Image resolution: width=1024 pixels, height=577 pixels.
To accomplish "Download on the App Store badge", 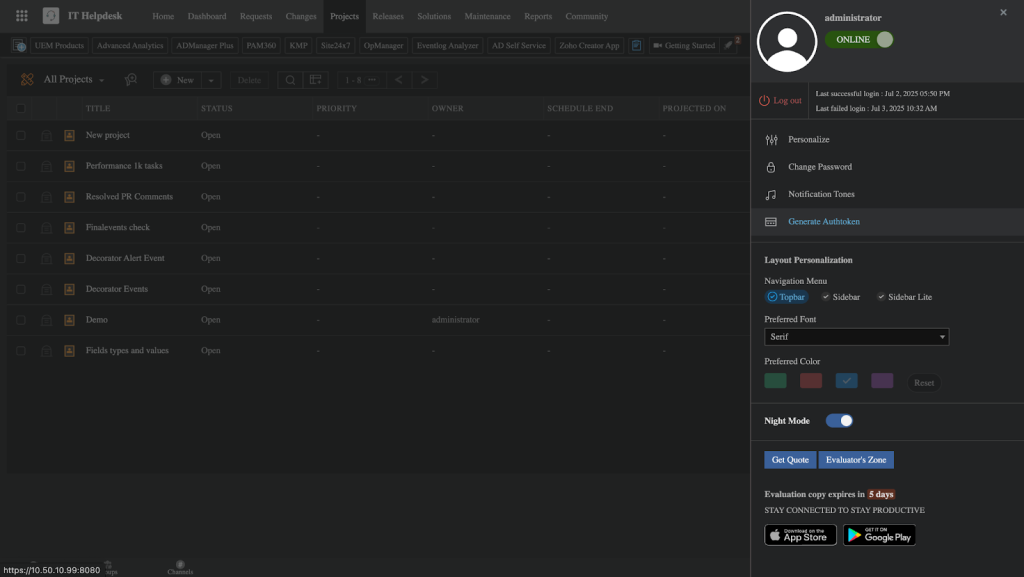I will 801,535.
